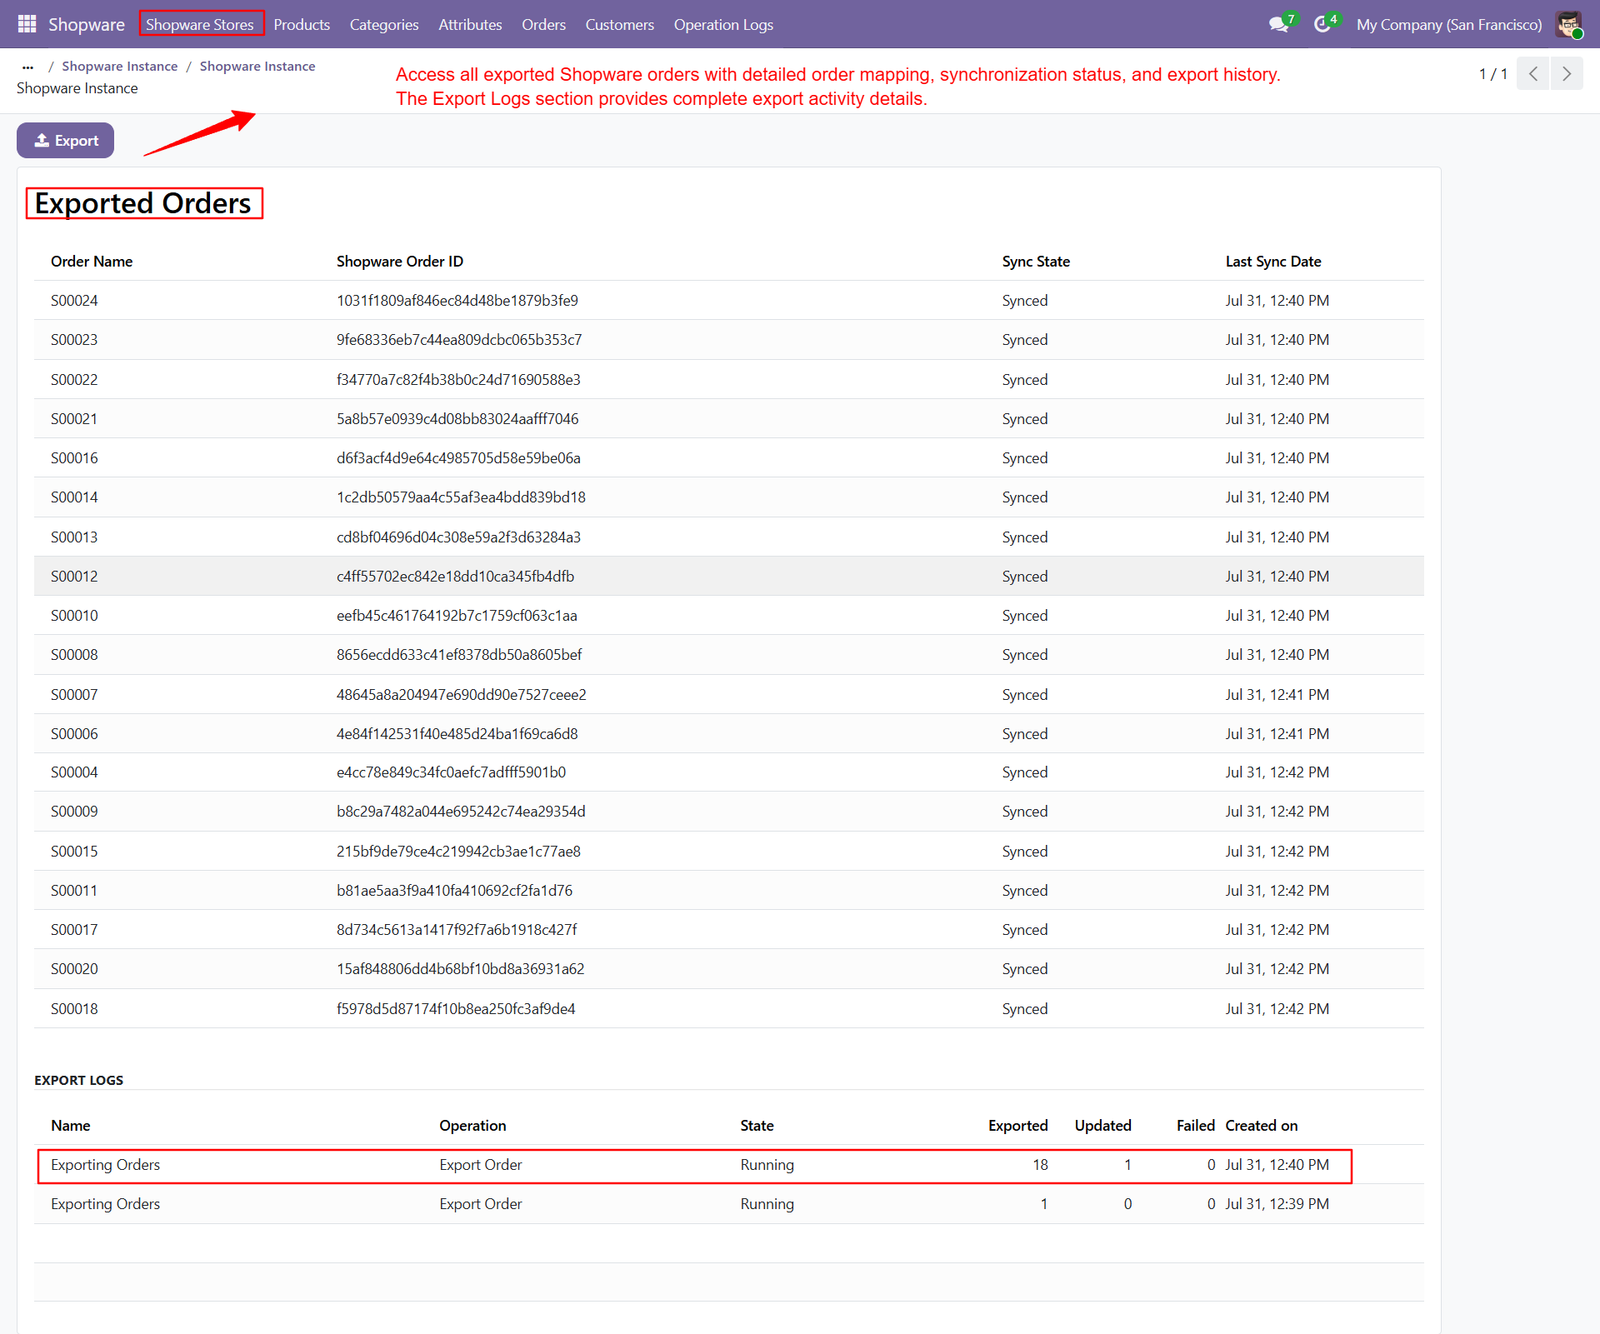Click Running state in 12:39 PM log
This screenshot has width=1600, height=1334.
click(767, 1204)
